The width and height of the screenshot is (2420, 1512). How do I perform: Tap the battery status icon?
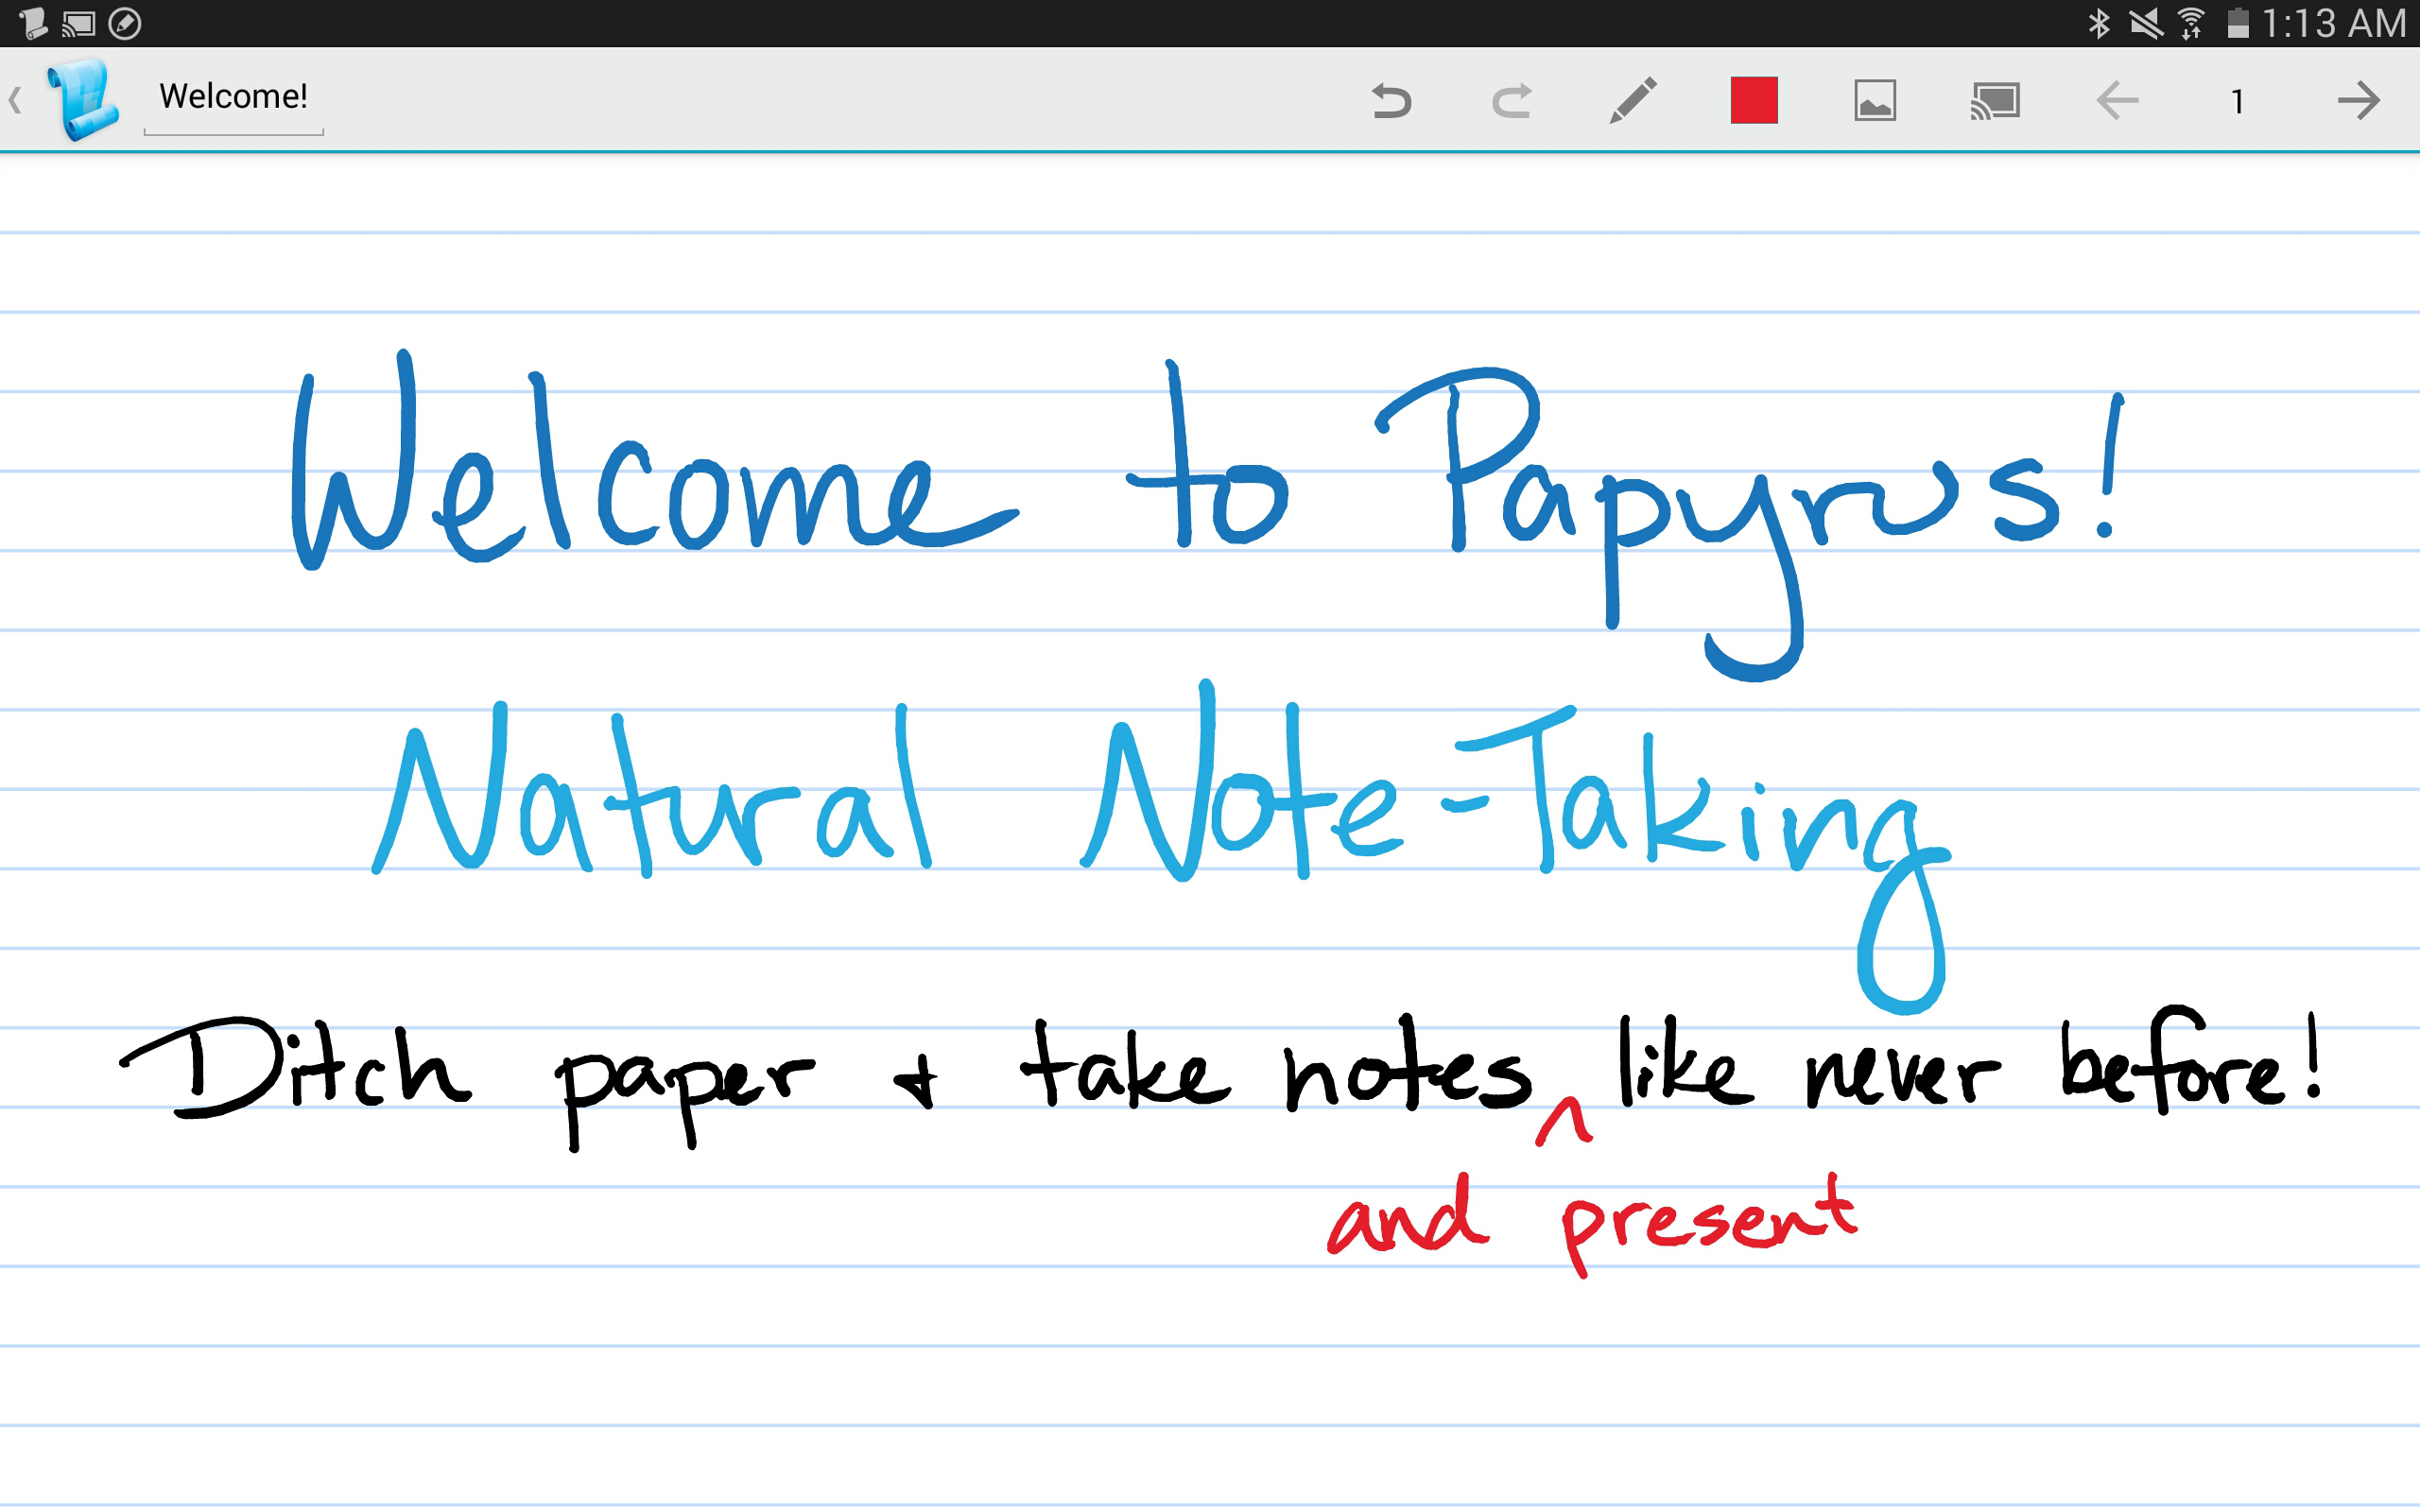(x=2238, y=23)
